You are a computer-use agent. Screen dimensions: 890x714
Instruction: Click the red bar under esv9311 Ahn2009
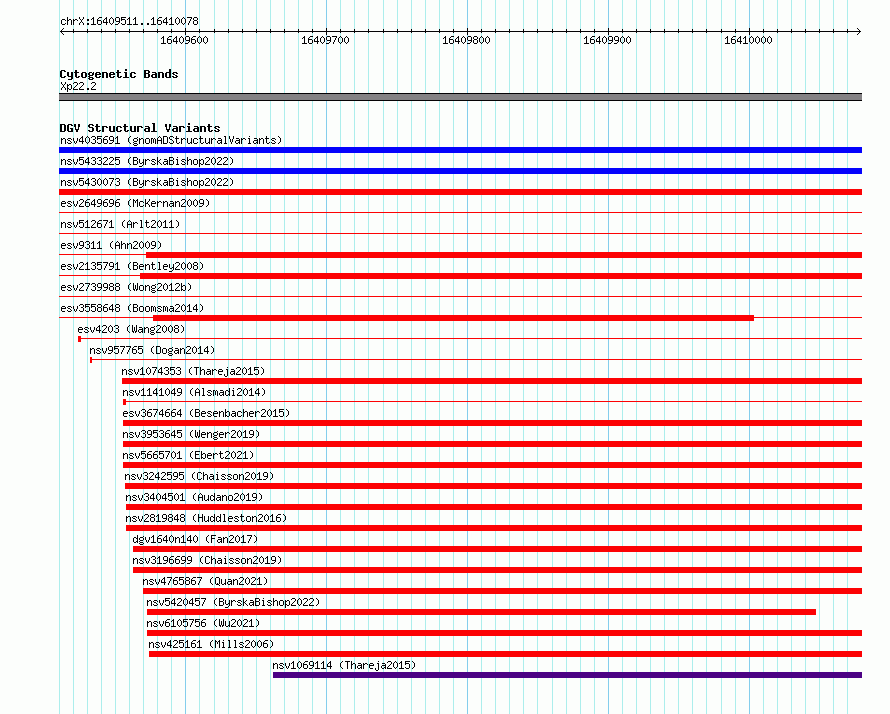tap(504, 255)
